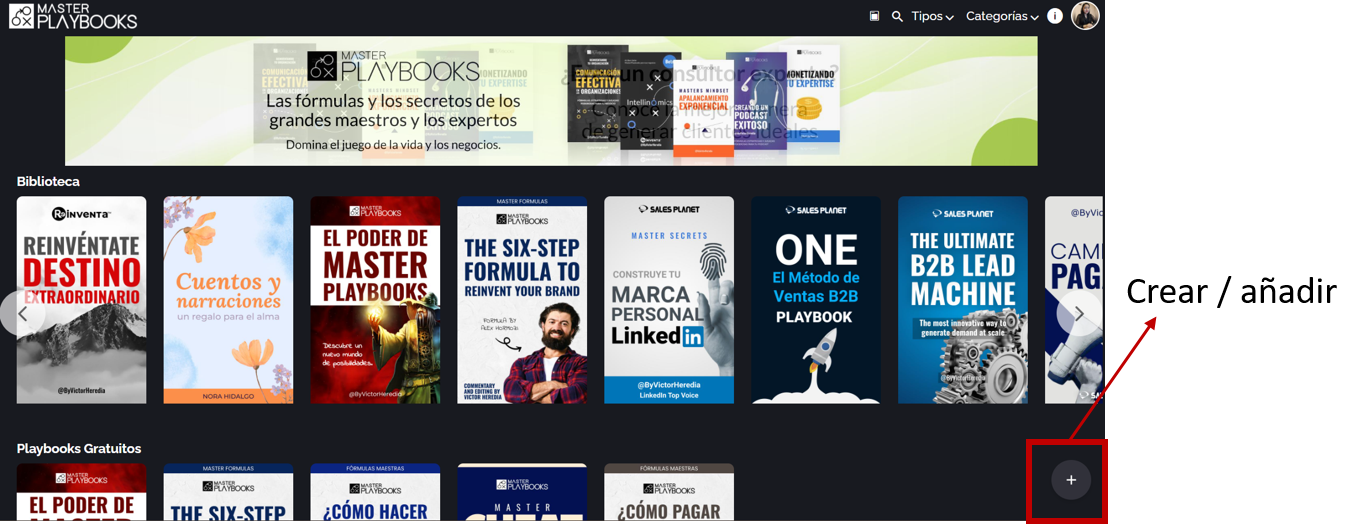The width and height of the screenshot is (1360, 524).
Task: Open Cuentos y narraciones book
Action: click(x=229, y=300)
